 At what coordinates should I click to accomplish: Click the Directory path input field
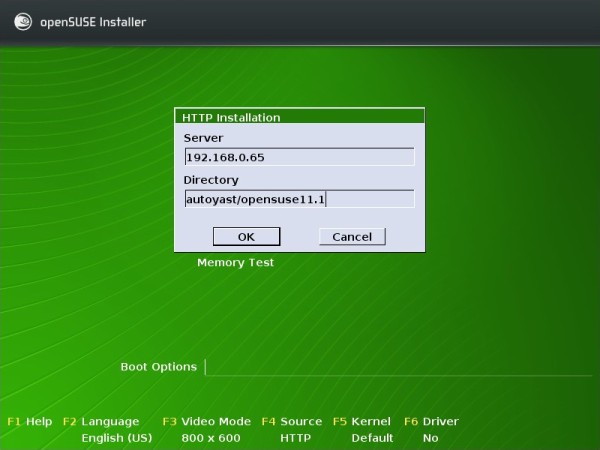coord(299,199)
